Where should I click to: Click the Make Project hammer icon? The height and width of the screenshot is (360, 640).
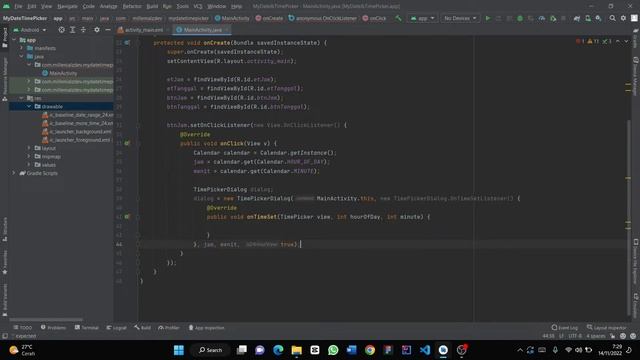coord(398,18)
